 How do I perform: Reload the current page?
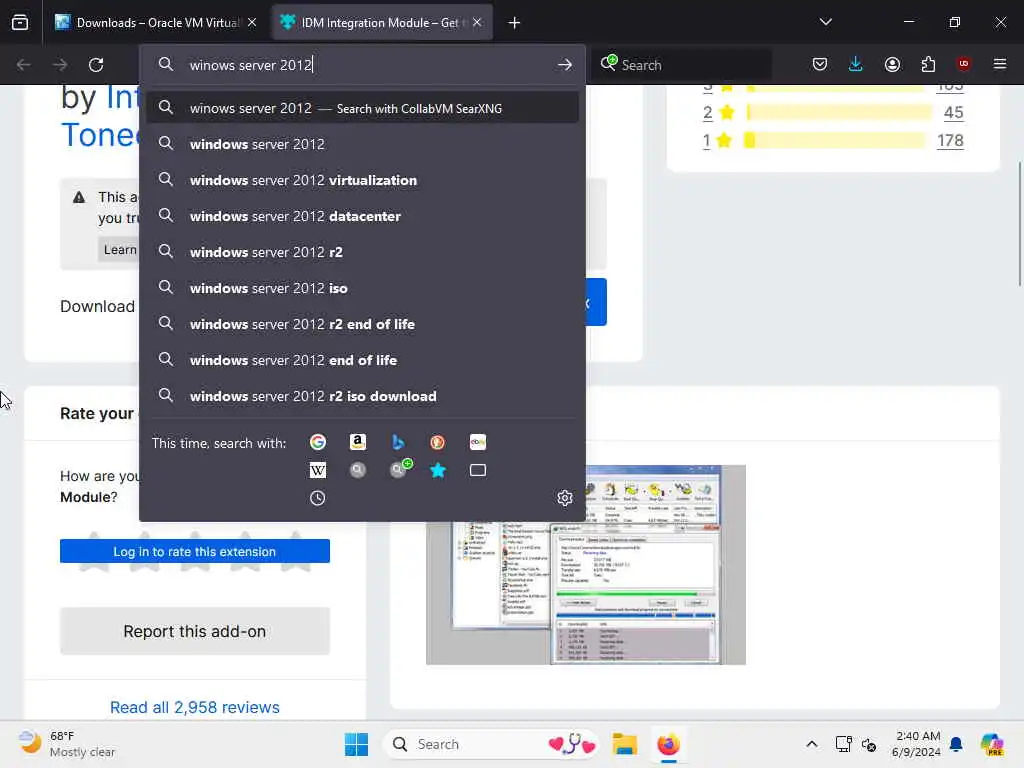96,65
